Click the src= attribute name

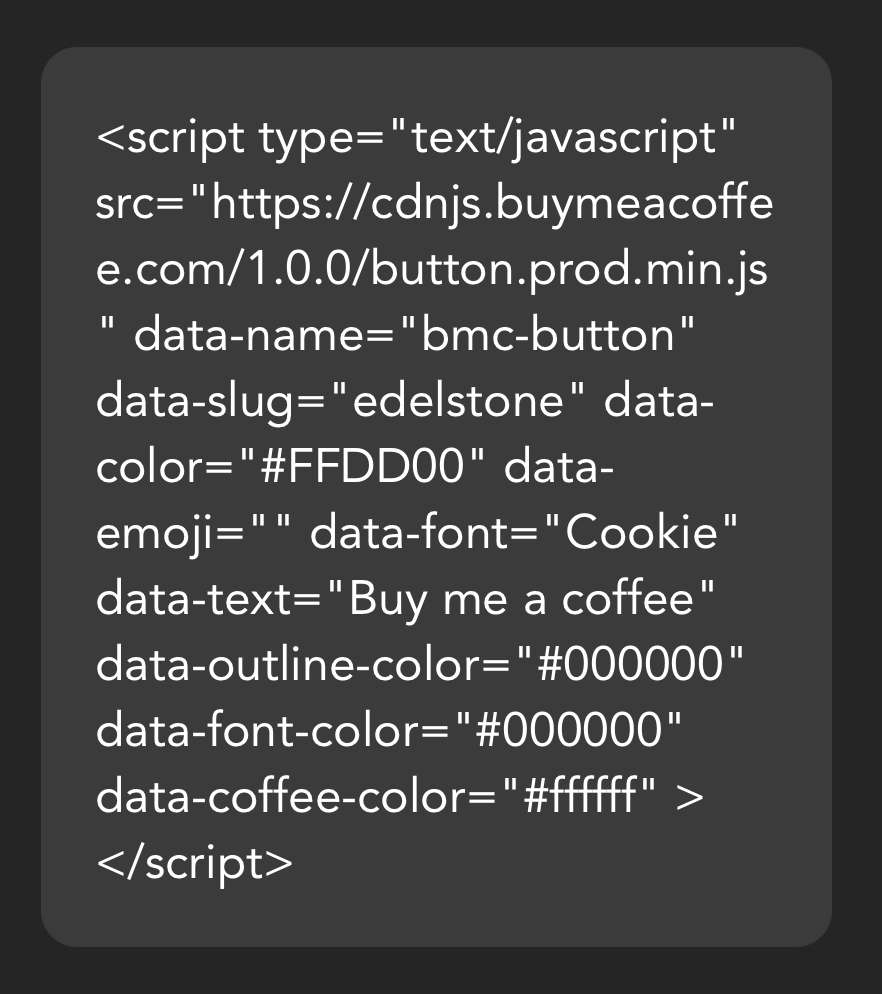tap(139, 205)
